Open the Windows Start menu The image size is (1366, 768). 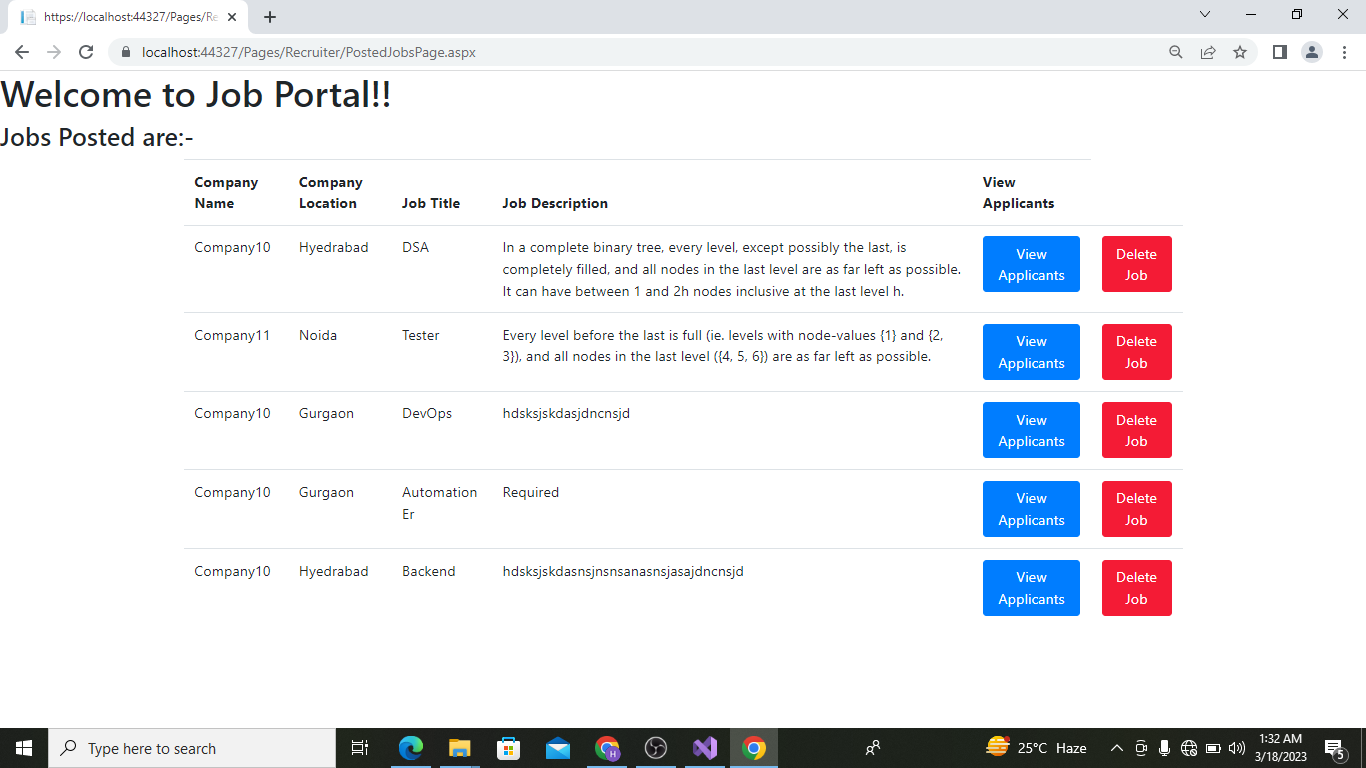pyautogui.click(x=24, y=748)
